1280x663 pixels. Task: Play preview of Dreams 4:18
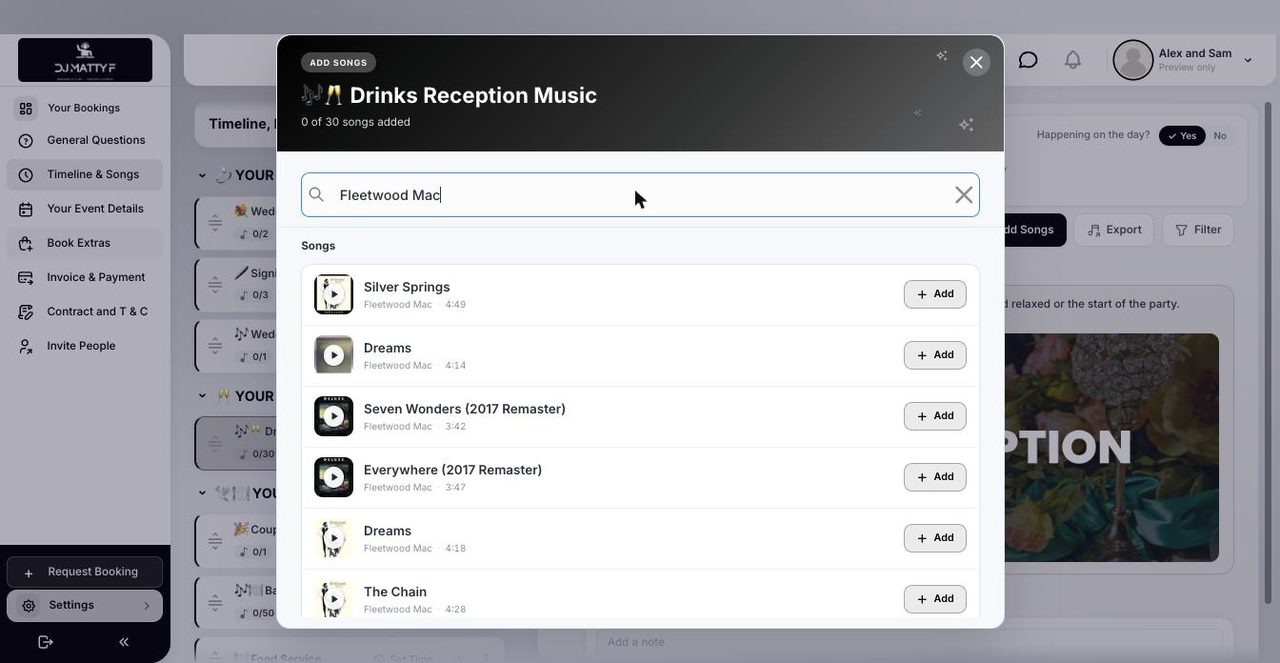334,538
